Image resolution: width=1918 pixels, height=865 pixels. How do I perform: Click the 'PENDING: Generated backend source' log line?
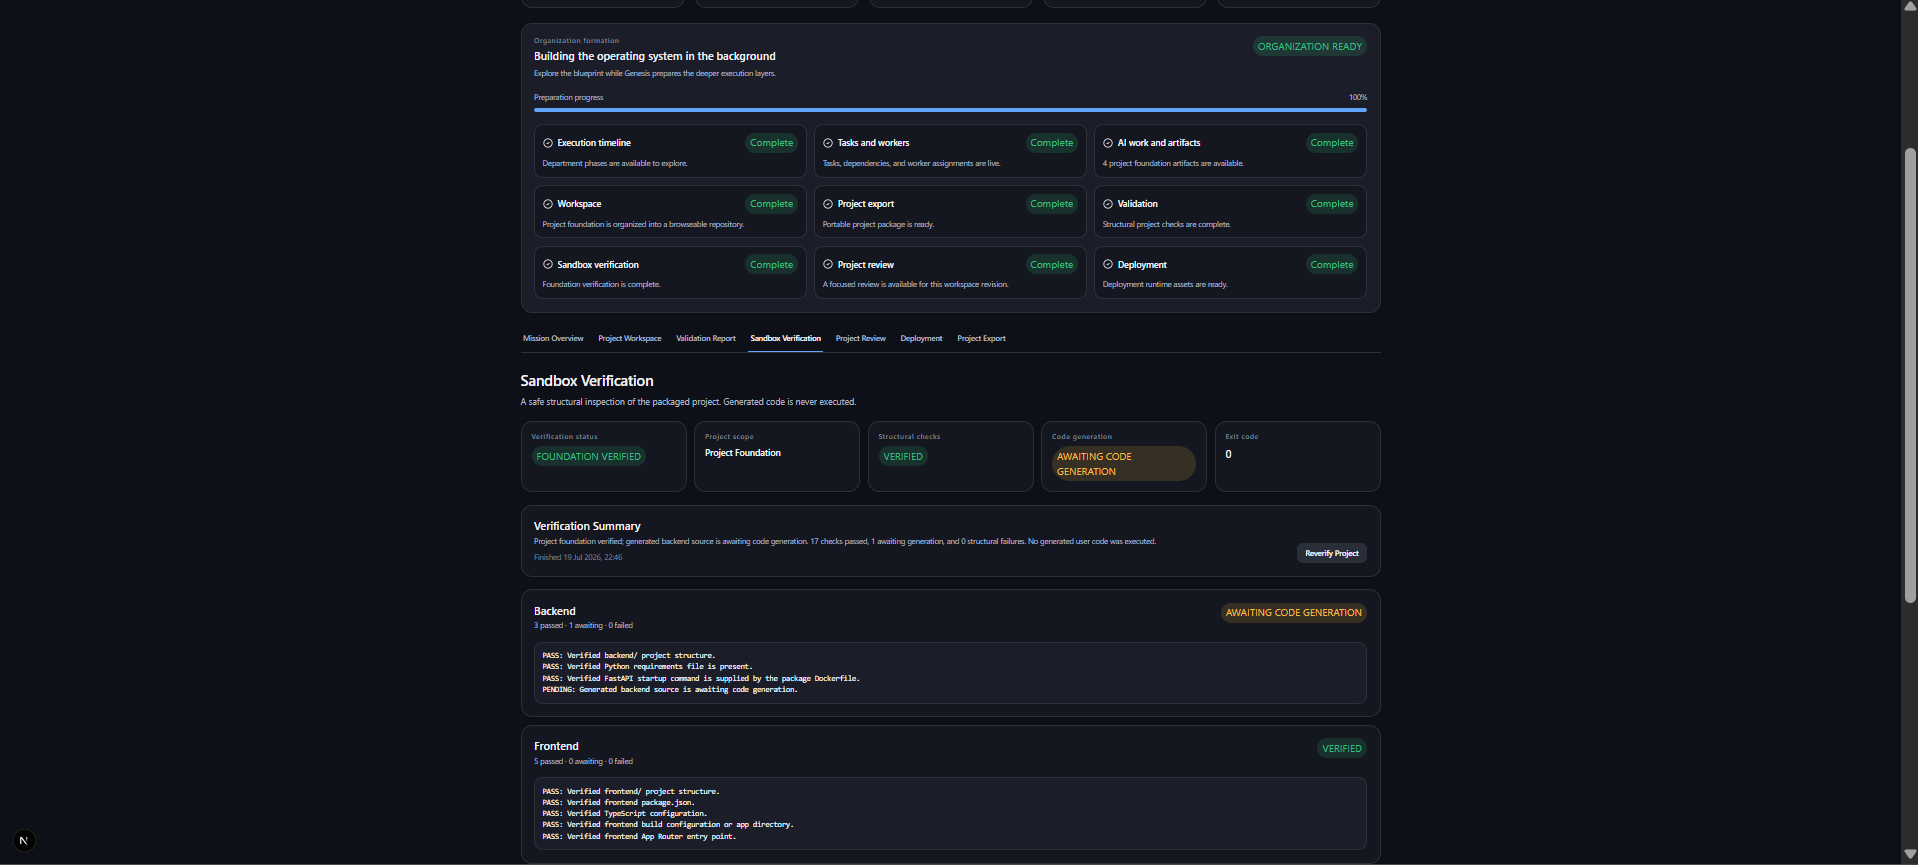(670, 690)
